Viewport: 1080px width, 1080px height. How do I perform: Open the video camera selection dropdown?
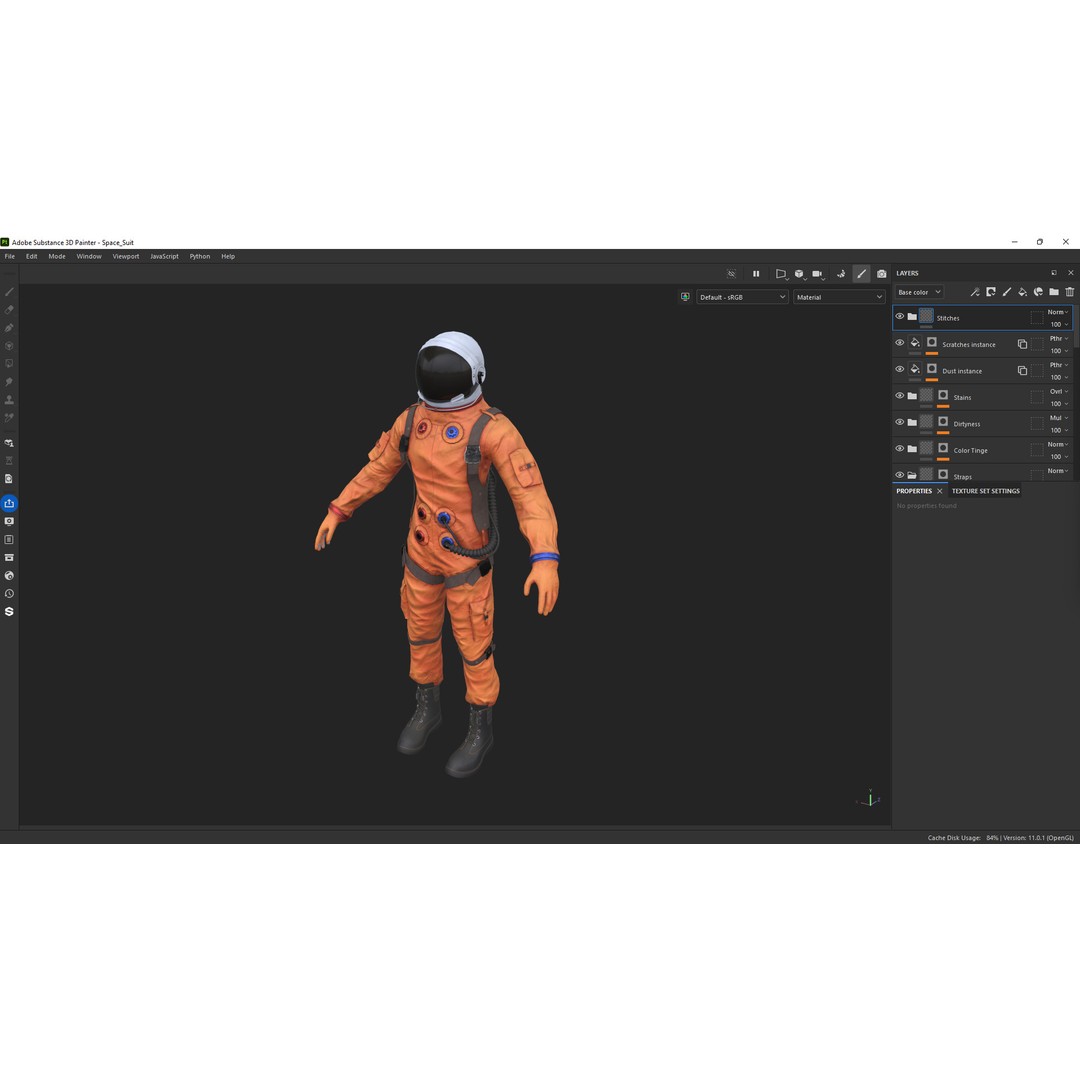coord(818,273)
